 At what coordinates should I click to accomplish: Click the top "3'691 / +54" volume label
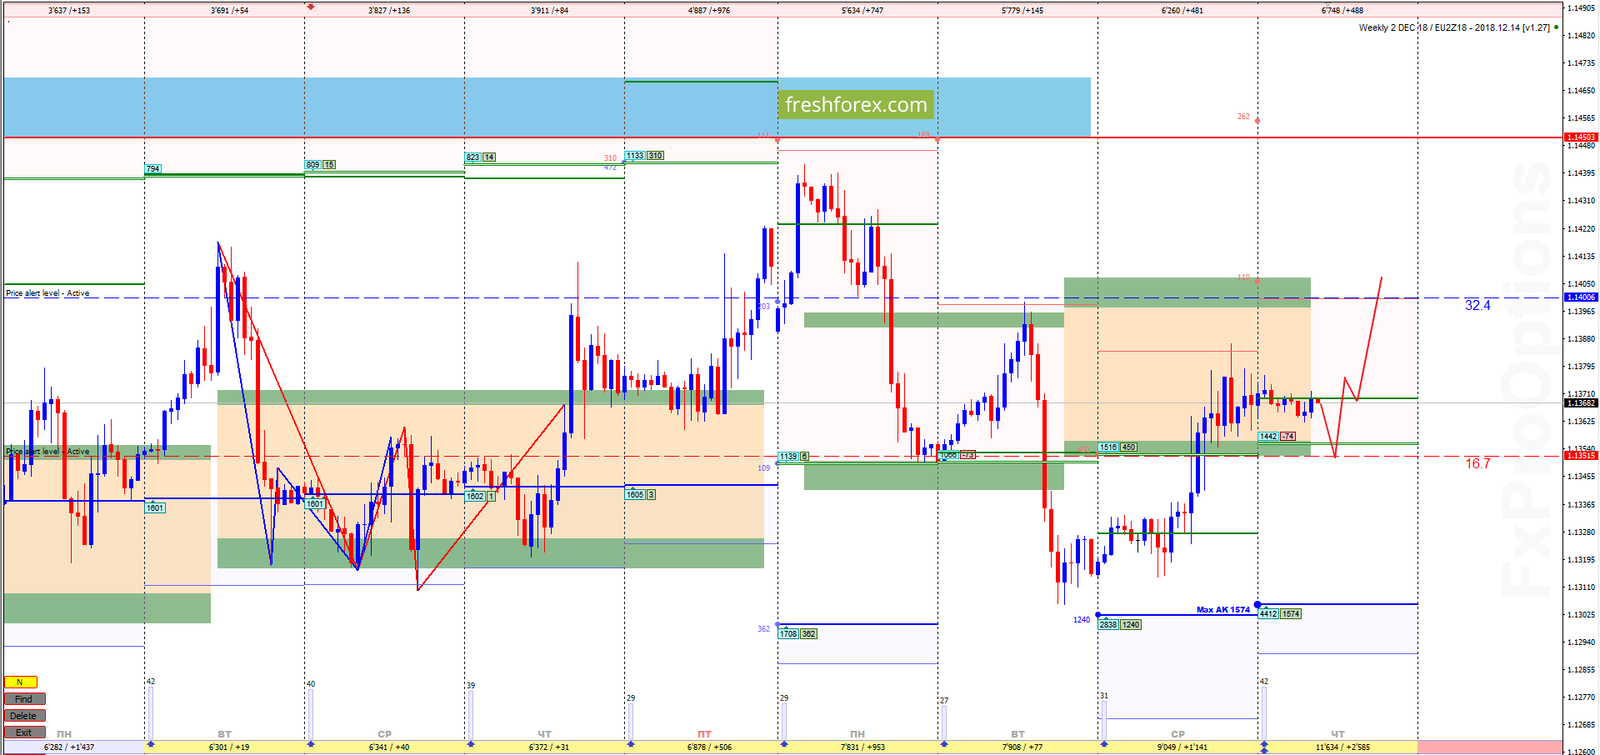click(x=230, y=11)
